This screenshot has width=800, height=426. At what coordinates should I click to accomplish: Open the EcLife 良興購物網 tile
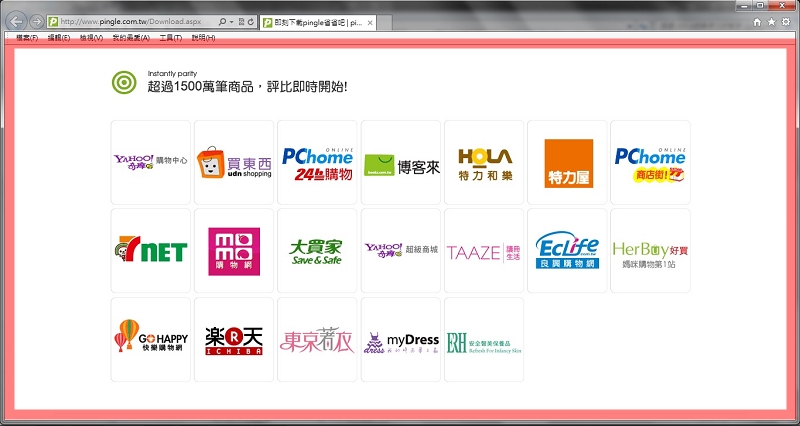[567, 250]
